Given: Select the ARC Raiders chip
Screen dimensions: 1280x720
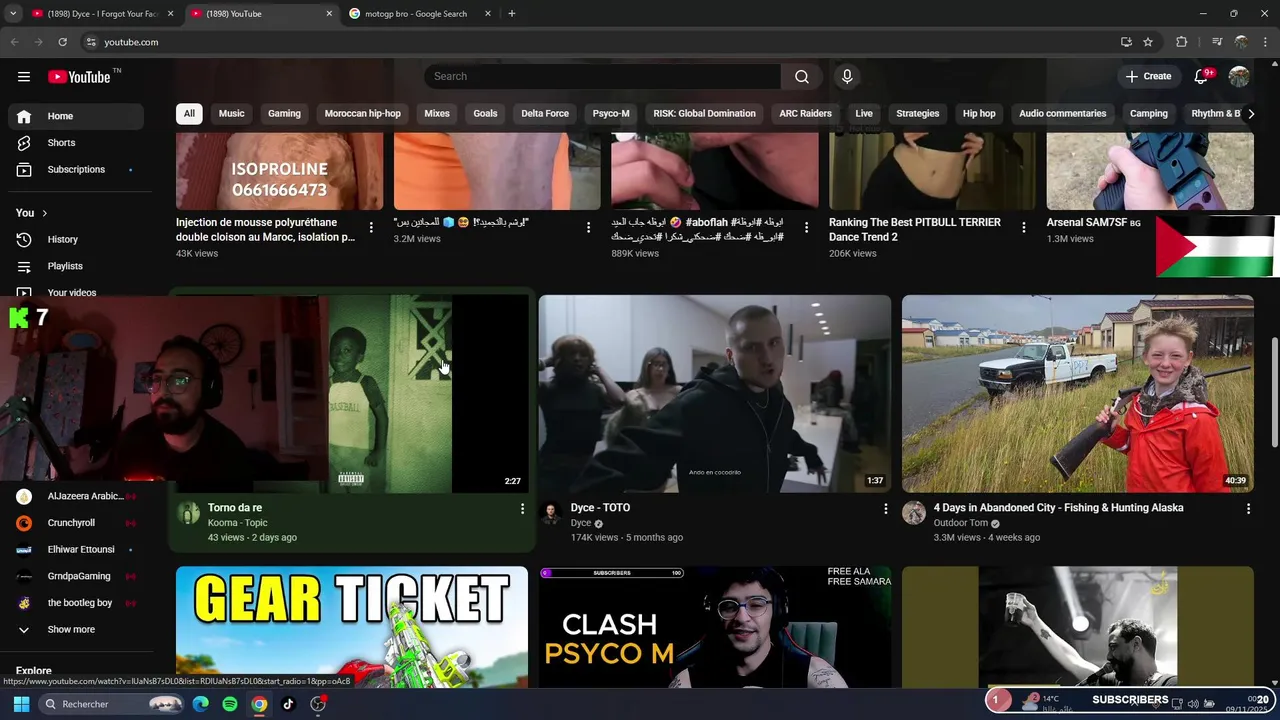Looking at the screenshot, I should click(805, 114).
